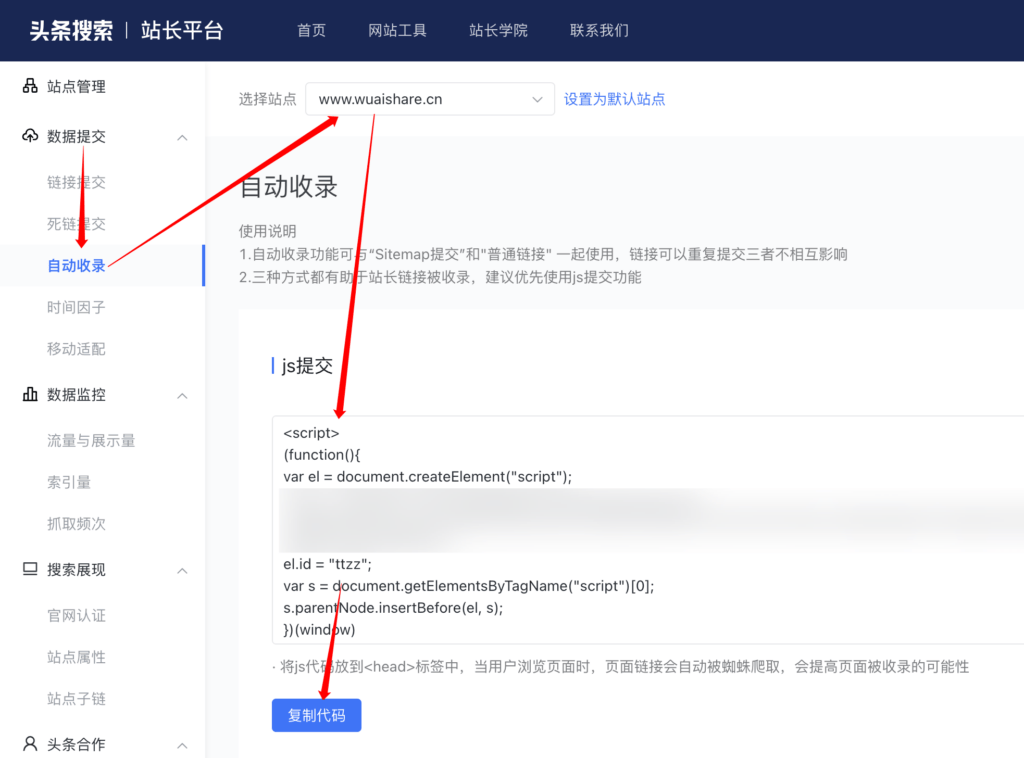Click the 搜索展现 section label
This screenshot has height=758, width=1024.
tap(76, 570)
